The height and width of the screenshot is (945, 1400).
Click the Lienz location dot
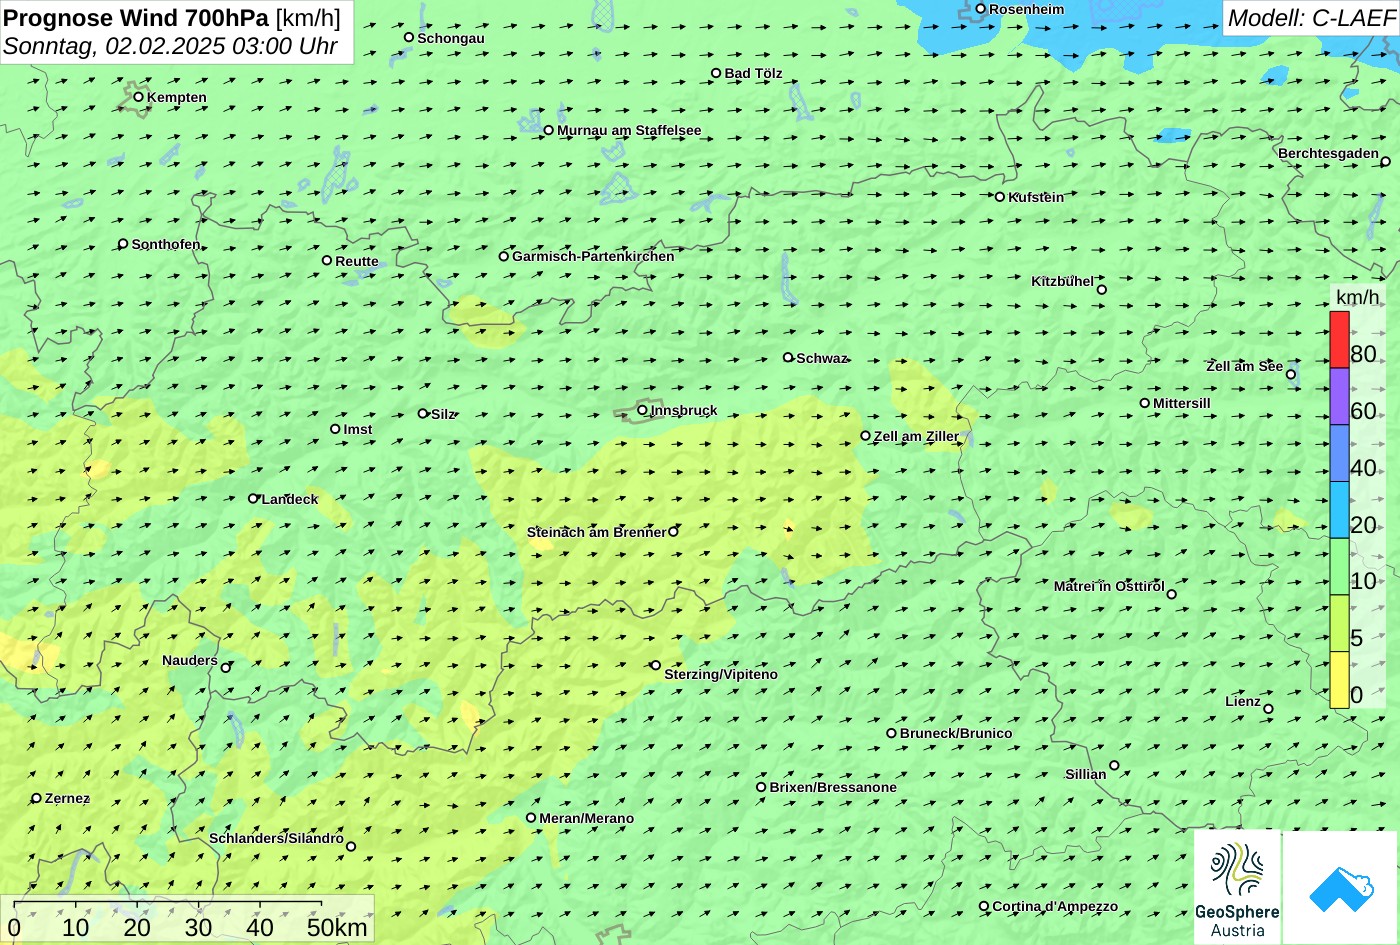1268,709
